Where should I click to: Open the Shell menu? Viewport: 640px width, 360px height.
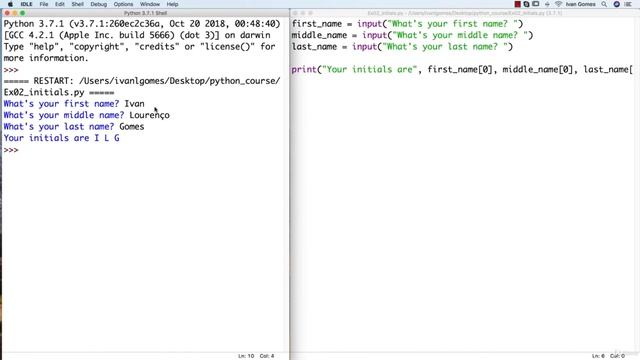78,4
